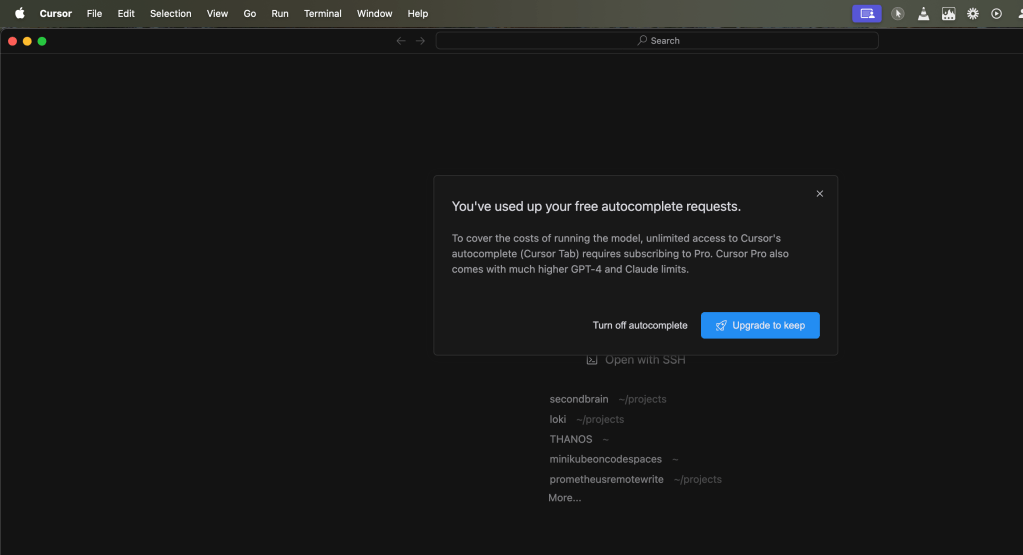
Task: Click the round cursor pointer menu bar icon
Action: click(x=898, y=13)
